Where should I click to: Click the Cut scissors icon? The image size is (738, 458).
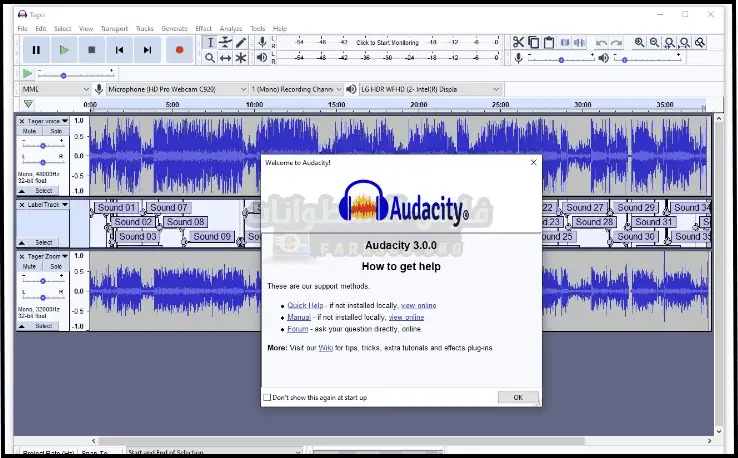click(x=518, y=42)
